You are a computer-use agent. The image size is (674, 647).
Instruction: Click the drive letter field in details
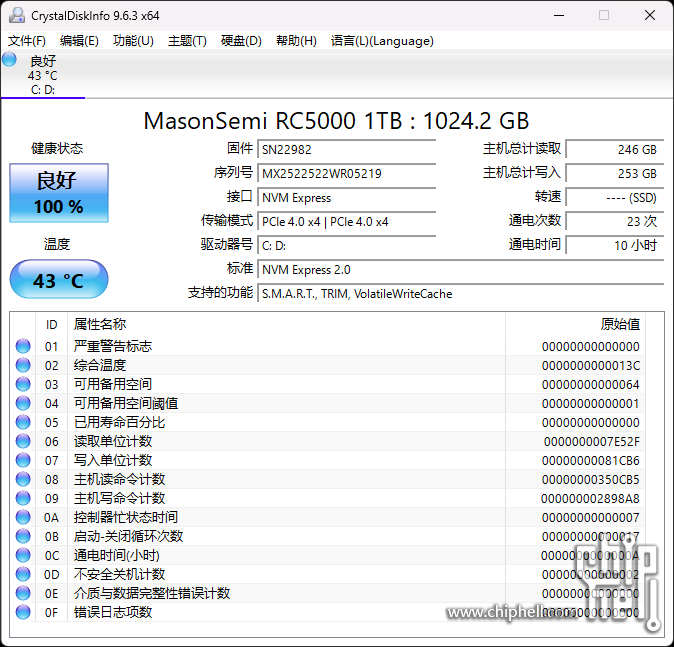click(346, 246)
